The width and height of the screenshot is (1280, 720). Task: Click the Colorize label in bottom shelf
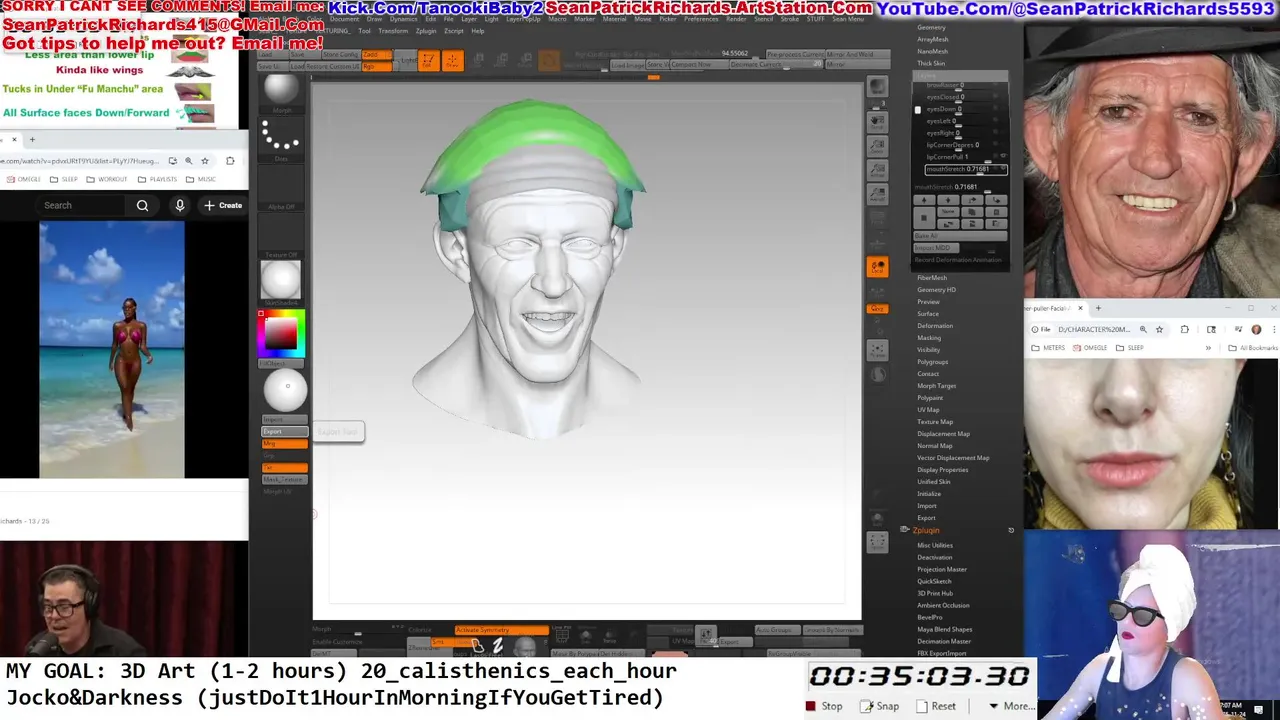(x=420, y=630)
